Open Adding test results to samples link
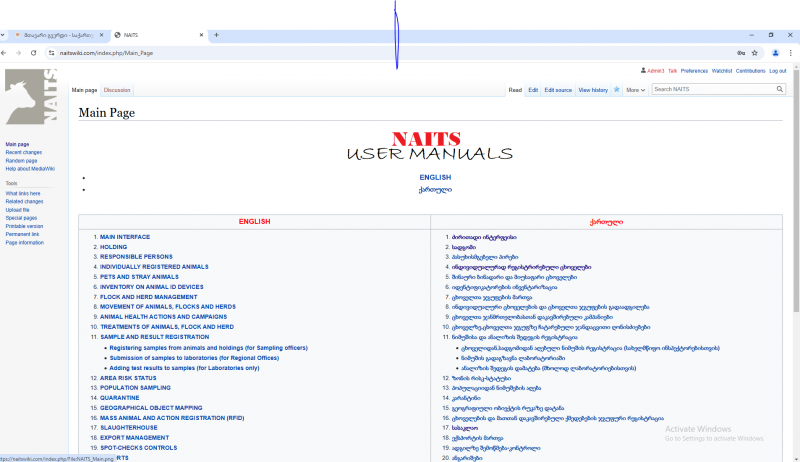The height and width of the screenshot is (462, 800). 184,368
